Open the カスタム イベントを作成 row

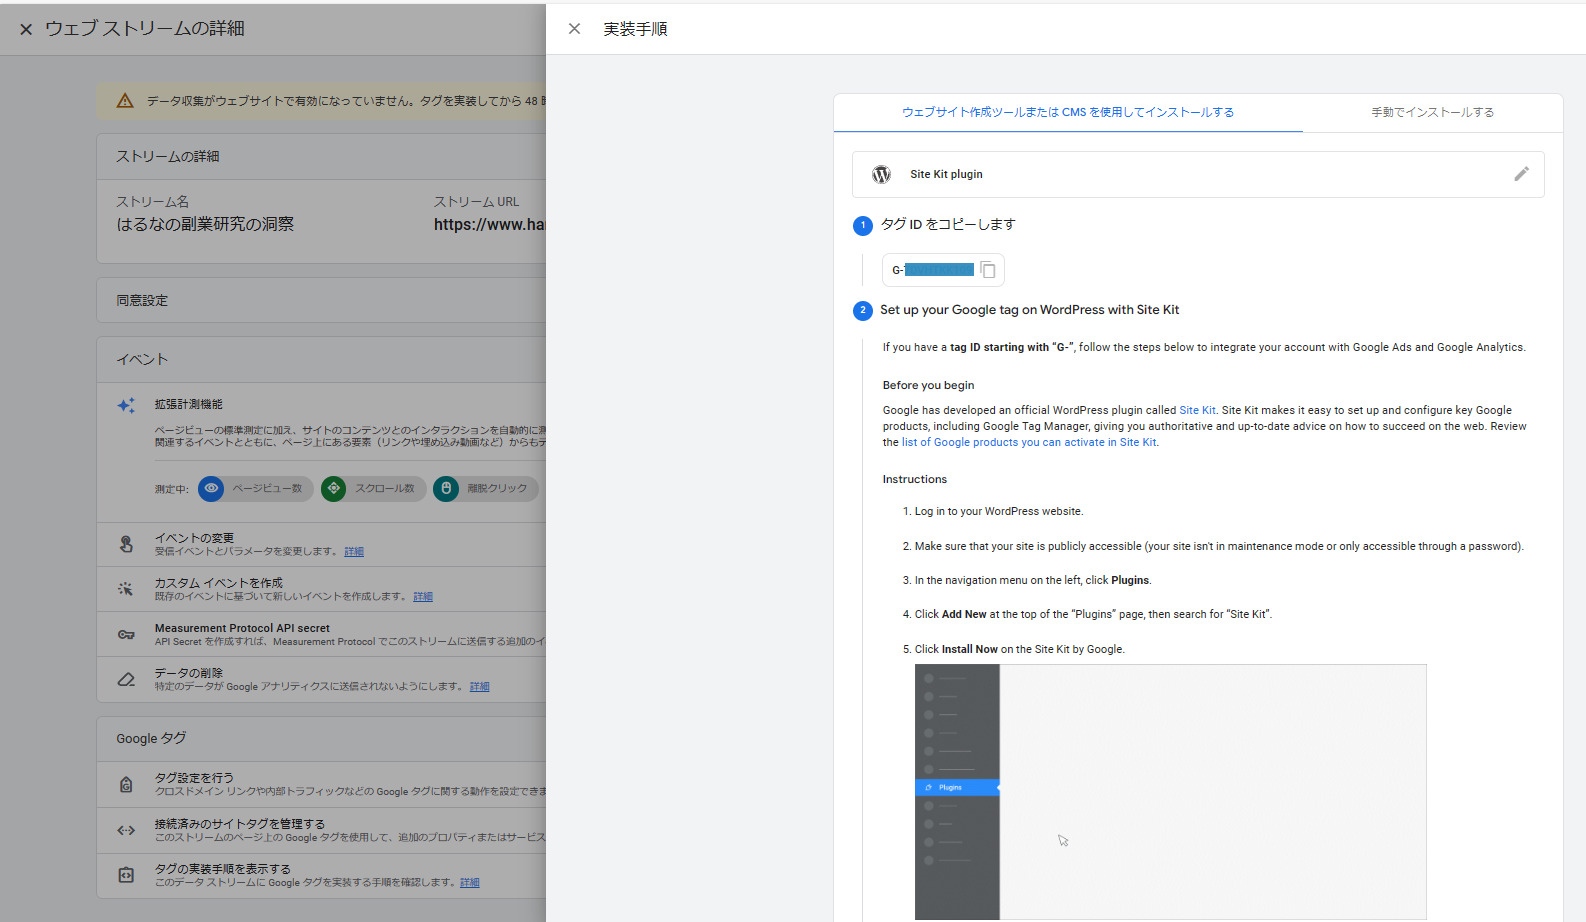point(321,589)
